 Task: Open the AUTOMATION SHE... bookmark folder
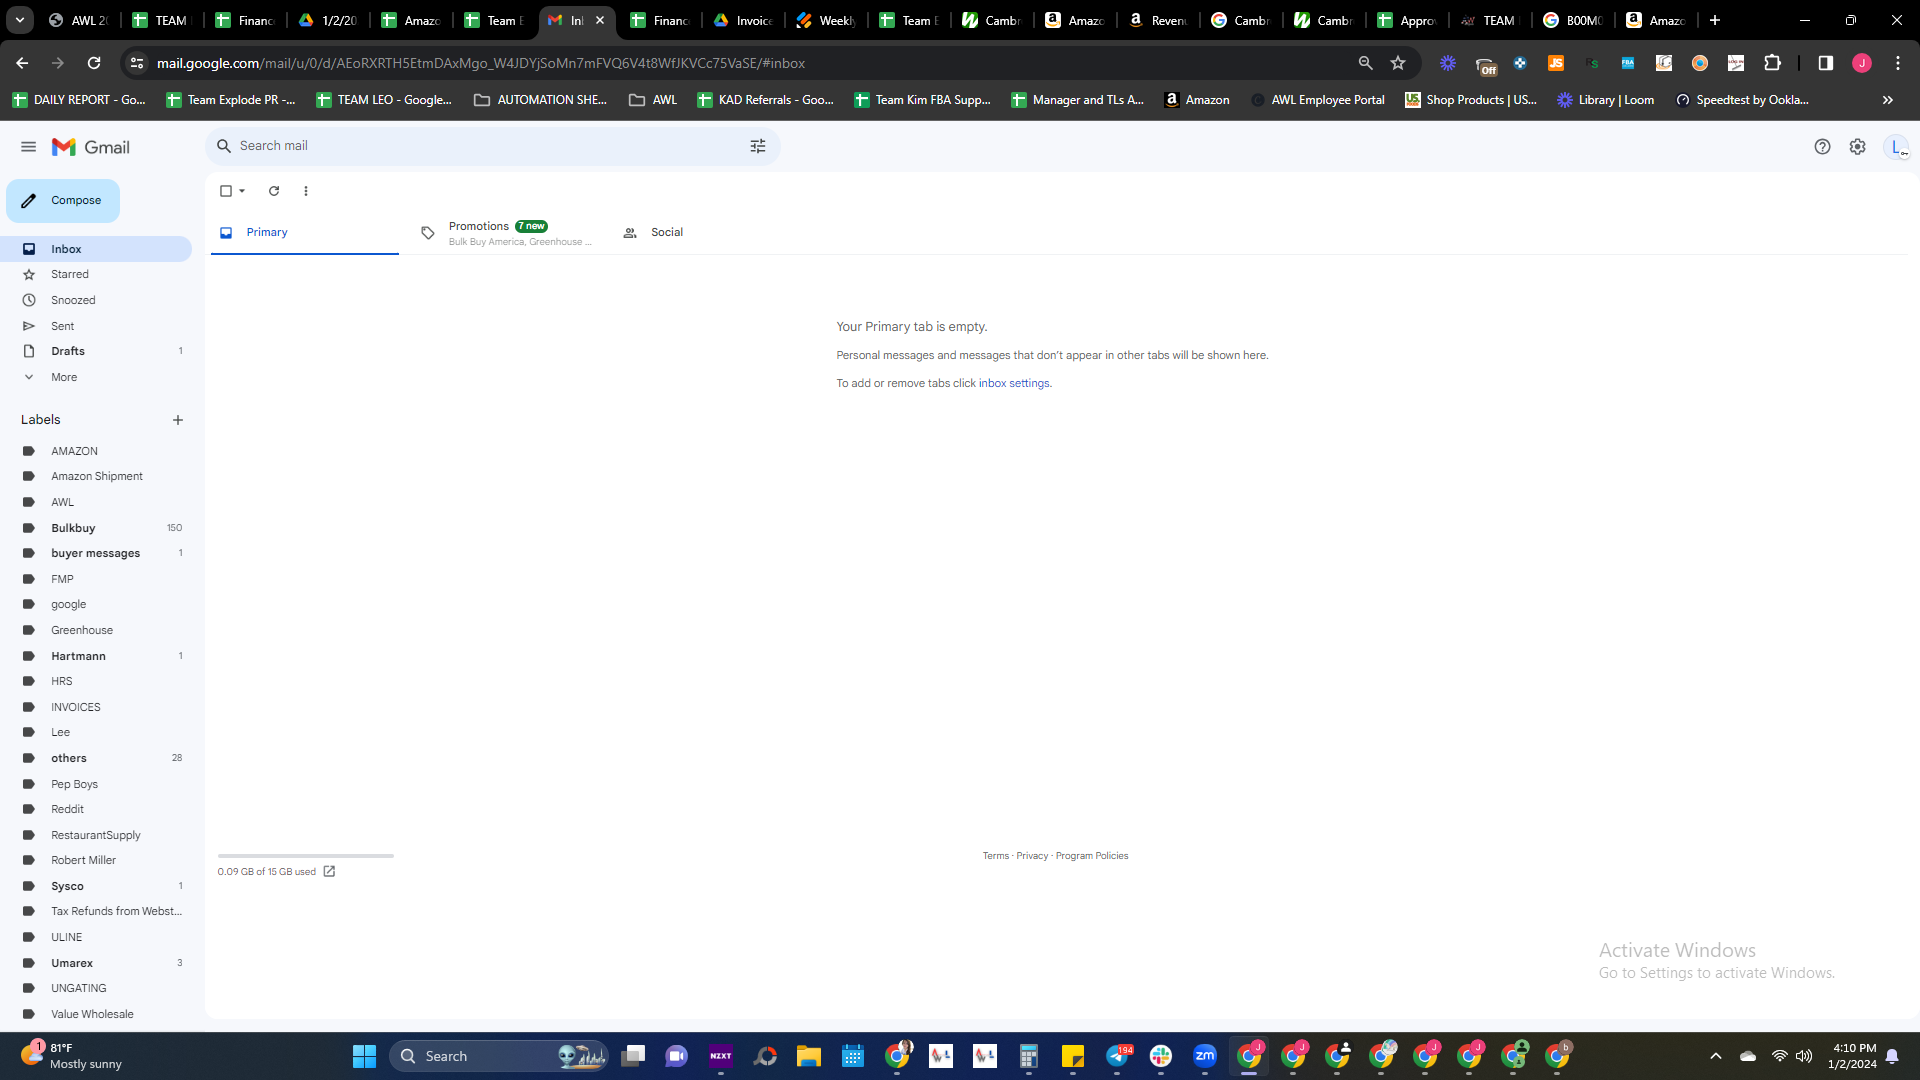[x=540, y=100]
